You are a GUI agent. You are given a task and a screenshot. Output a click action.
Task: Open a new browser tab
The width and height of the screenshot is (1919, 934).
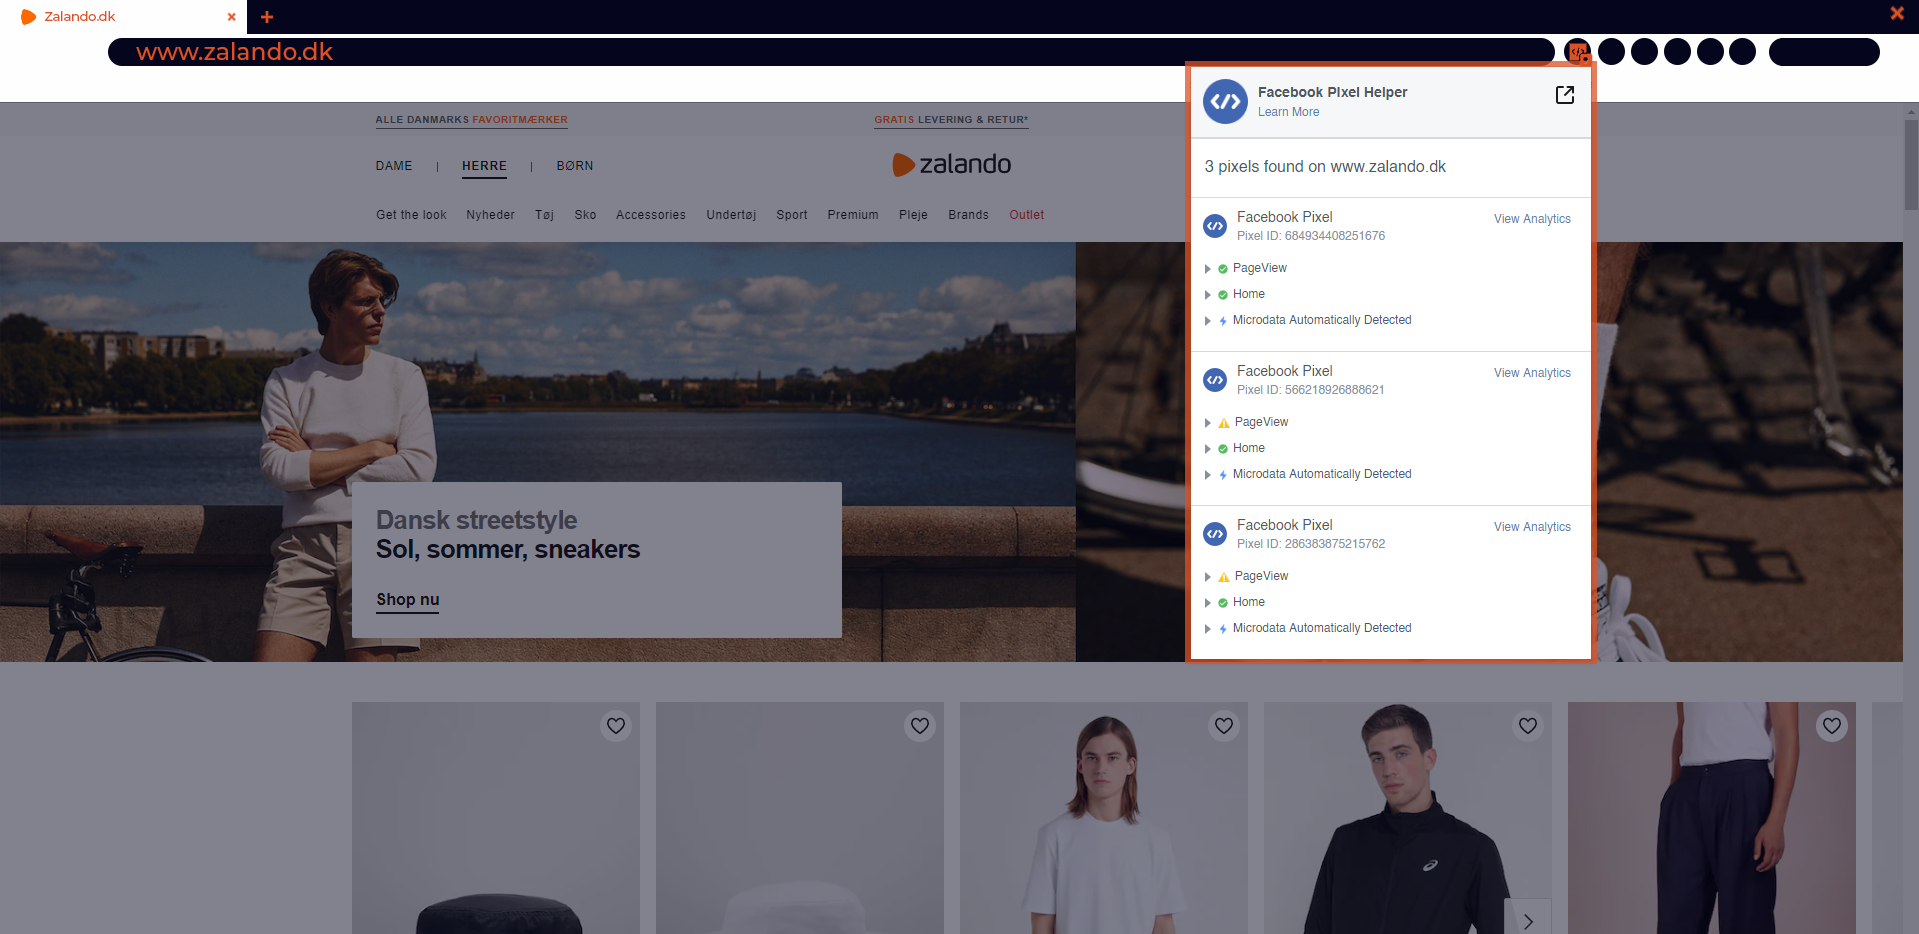[267, 17]
